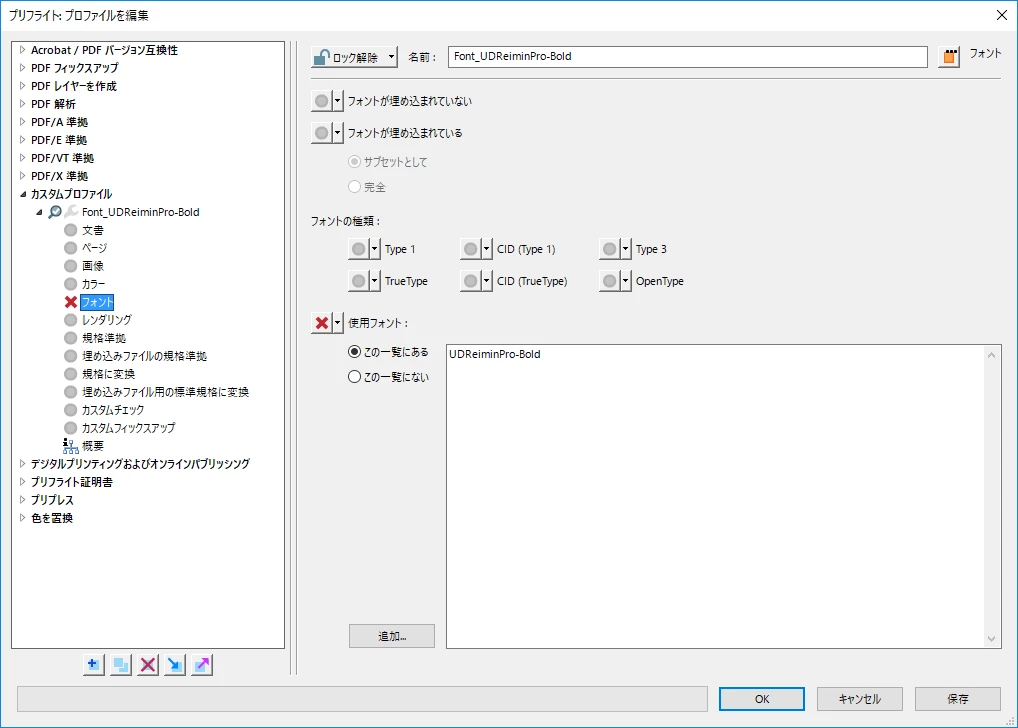Click the red X delete profile icon
The image size is (1018, 728).
pos(148,664)
